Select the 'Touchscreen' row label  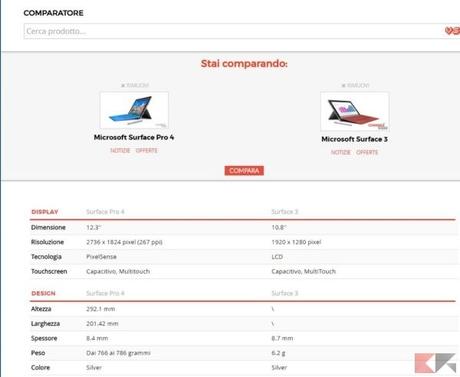pyautogui.click(x=49, y=271)
